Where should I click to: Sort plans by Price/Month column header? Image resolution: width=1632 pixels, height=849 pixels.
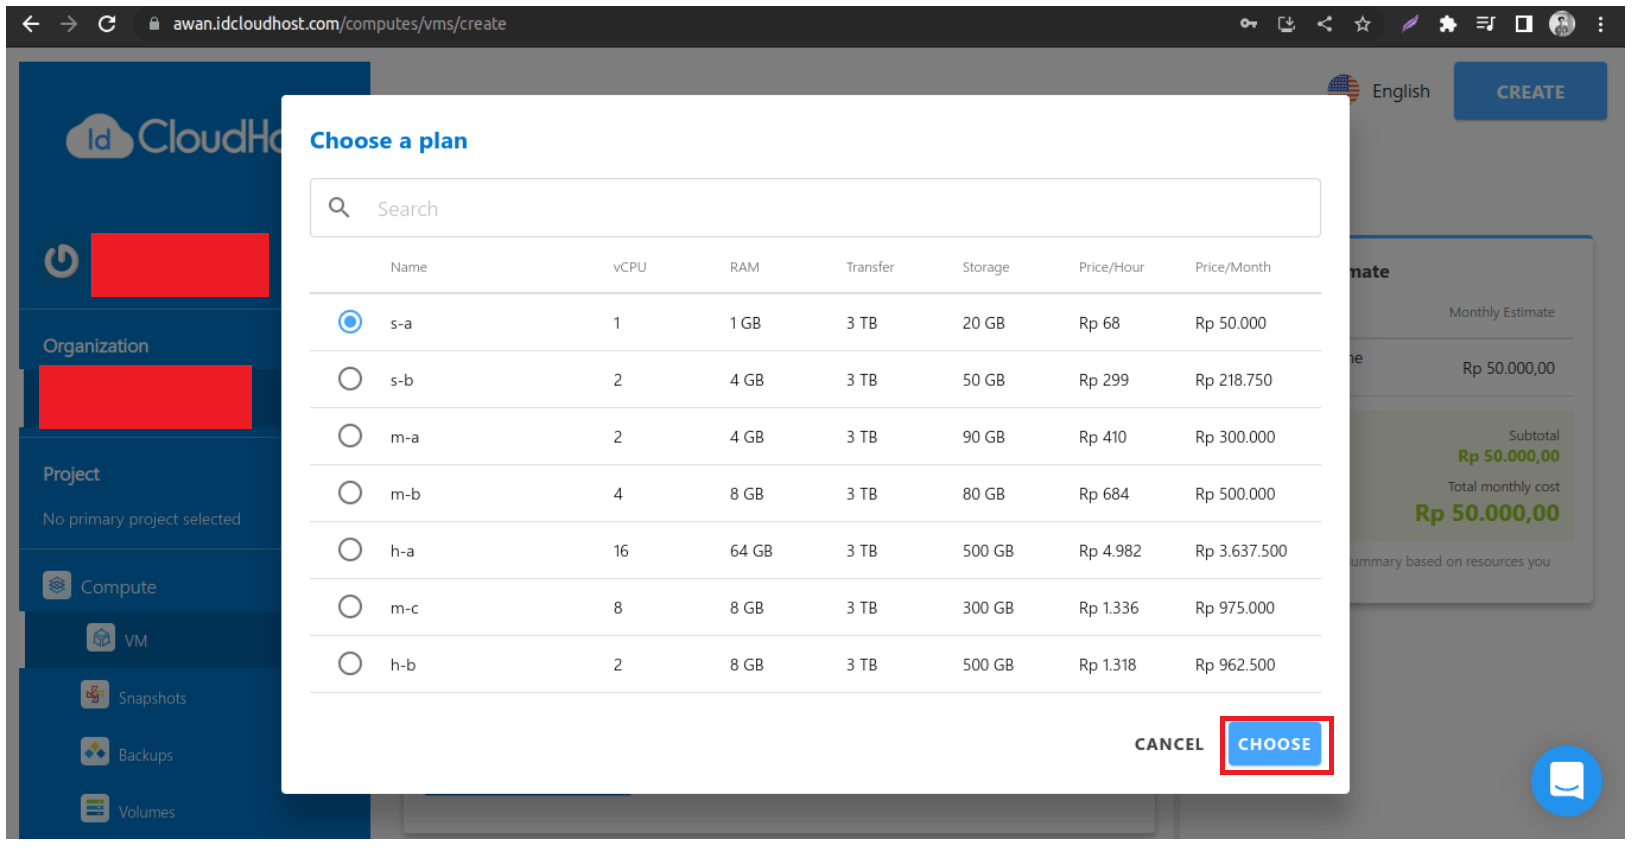click(x=1232, y=267)
